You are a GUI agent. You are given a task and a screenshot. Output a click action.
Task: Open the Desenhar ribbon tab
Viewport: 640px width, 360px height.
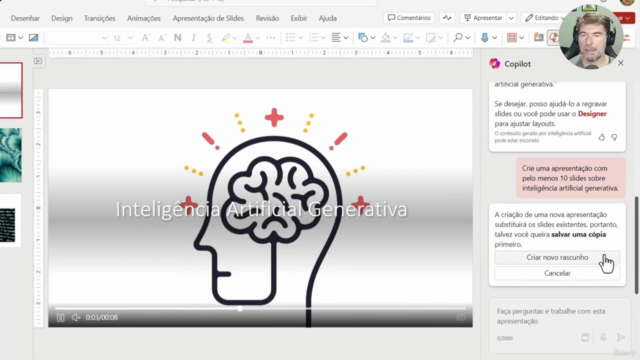(25, 18)
